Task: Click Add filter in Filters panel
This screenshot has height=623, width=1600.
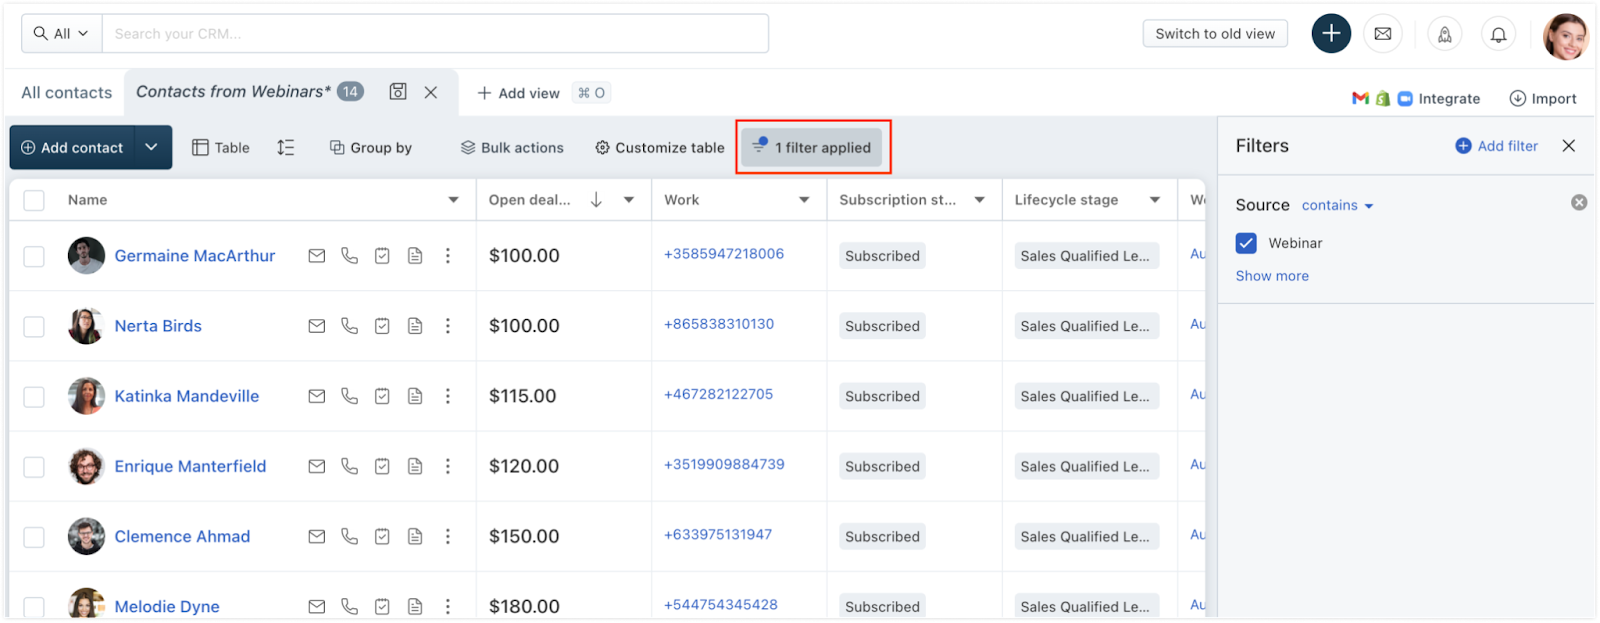Action: (x=1496, y=146)
